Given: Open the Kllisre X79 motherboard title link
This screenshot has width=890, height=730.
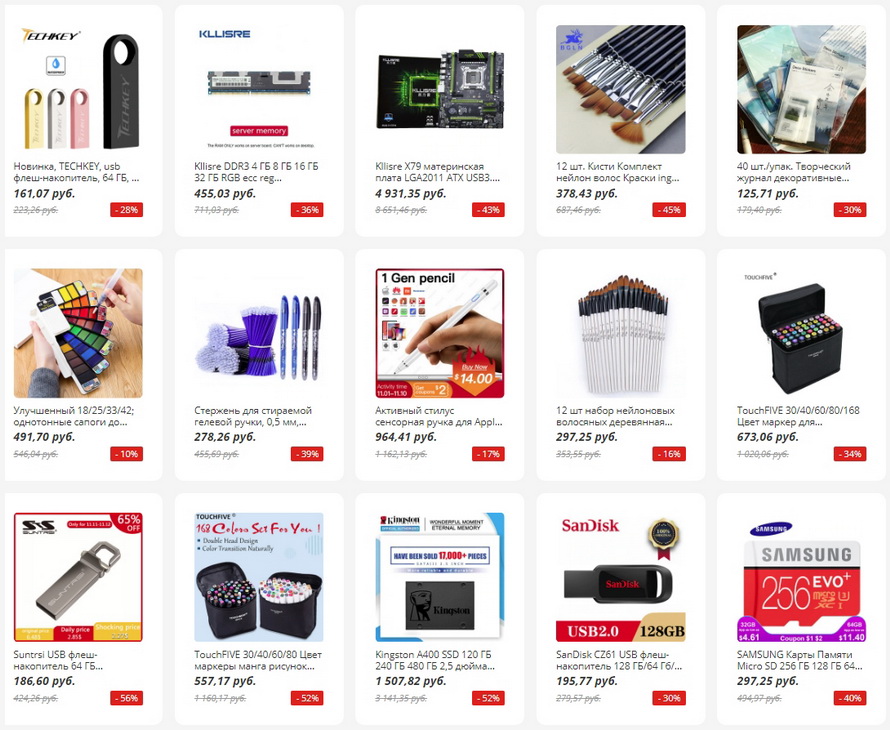Looking at the screenshot, I should click(438, 172).
